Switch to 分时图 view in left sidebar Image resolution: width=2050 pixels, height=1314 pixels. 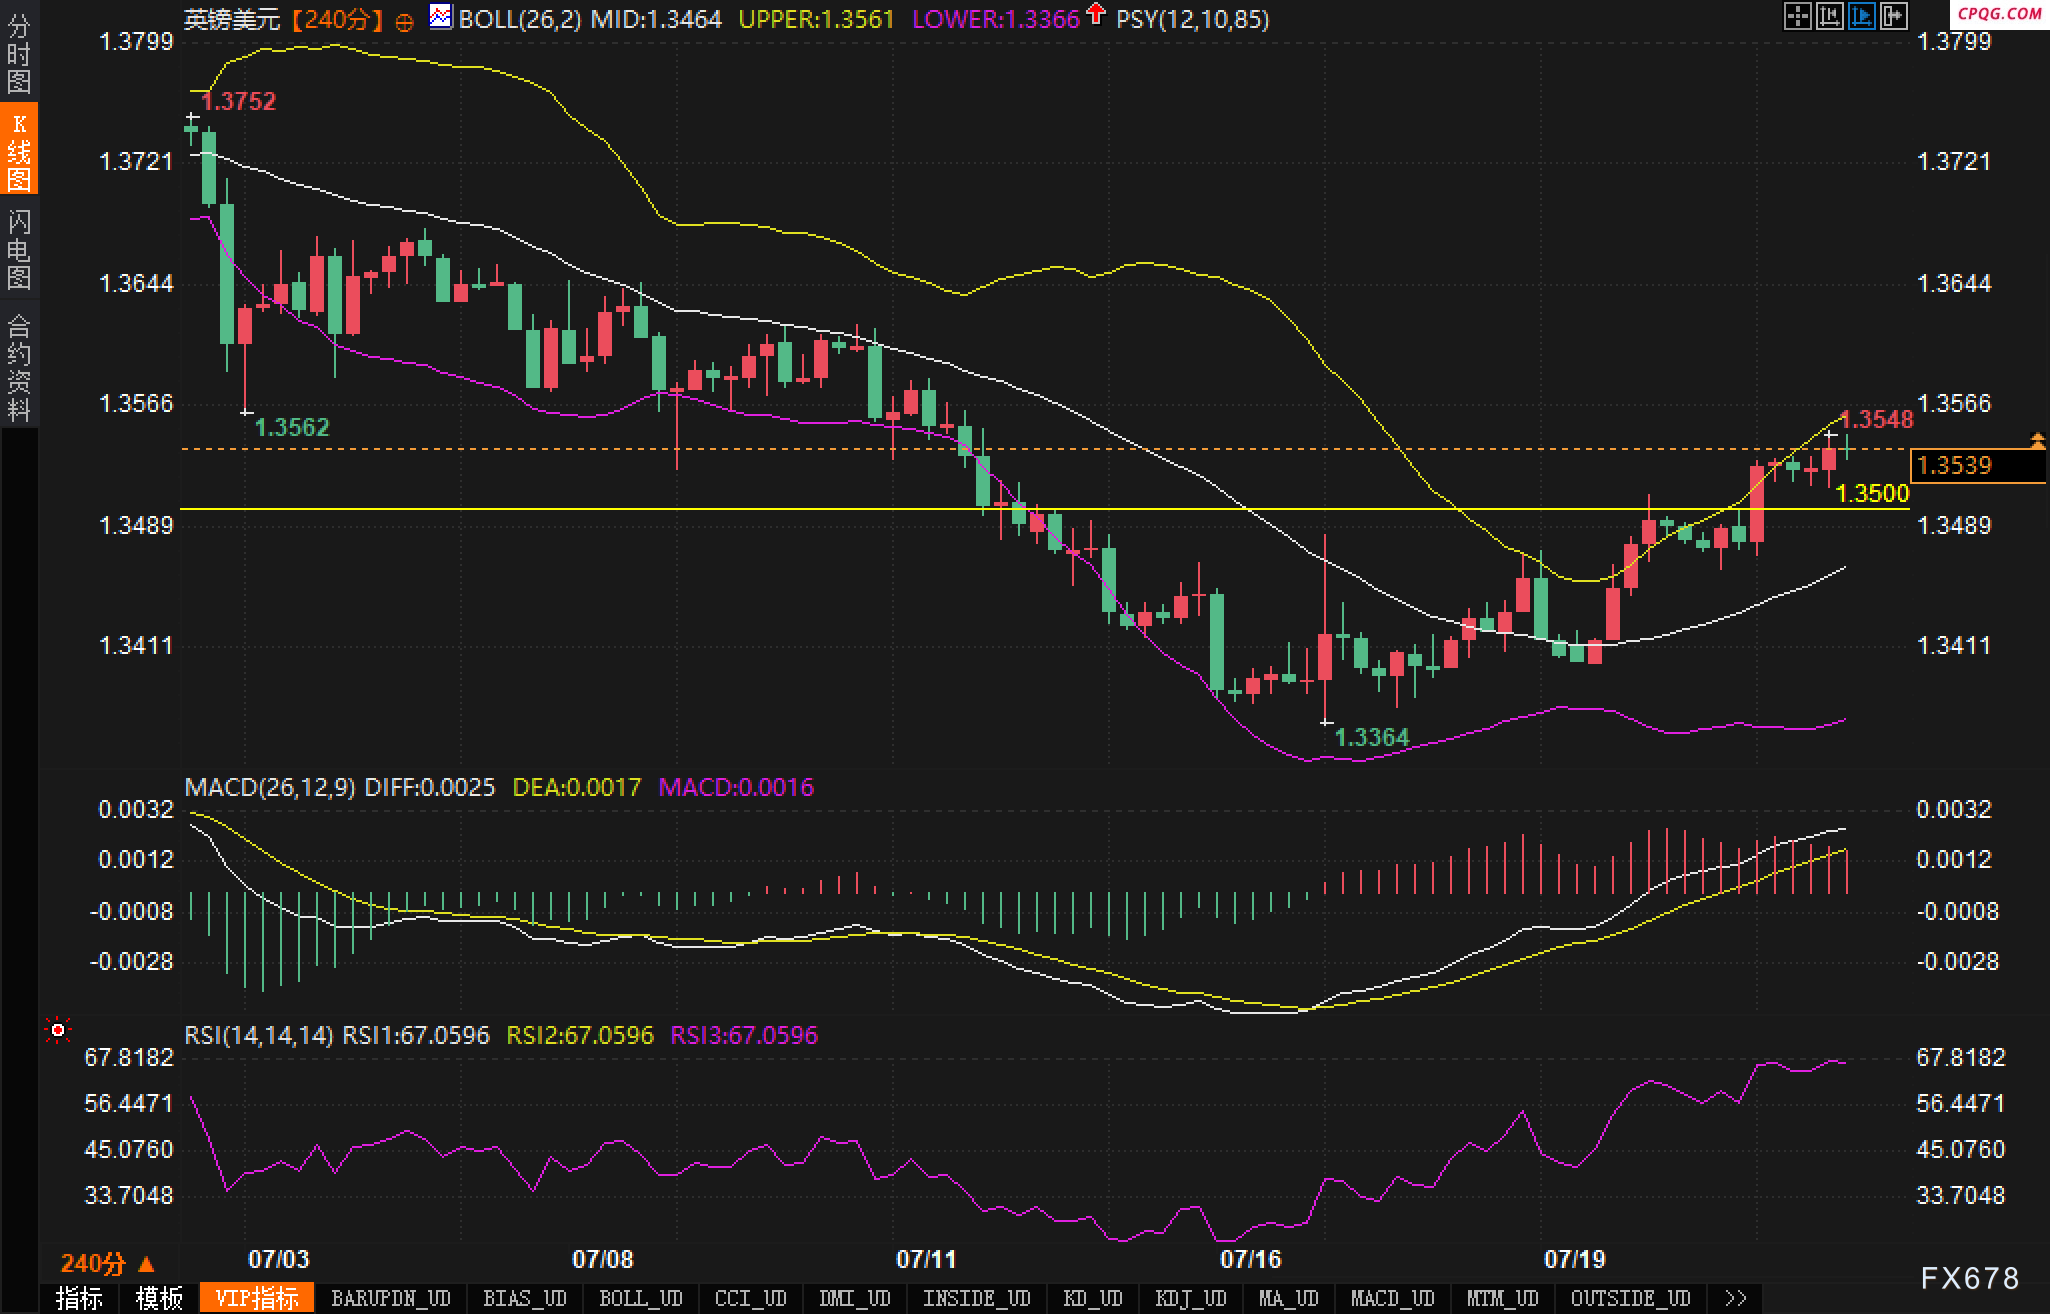pos(19,53)
